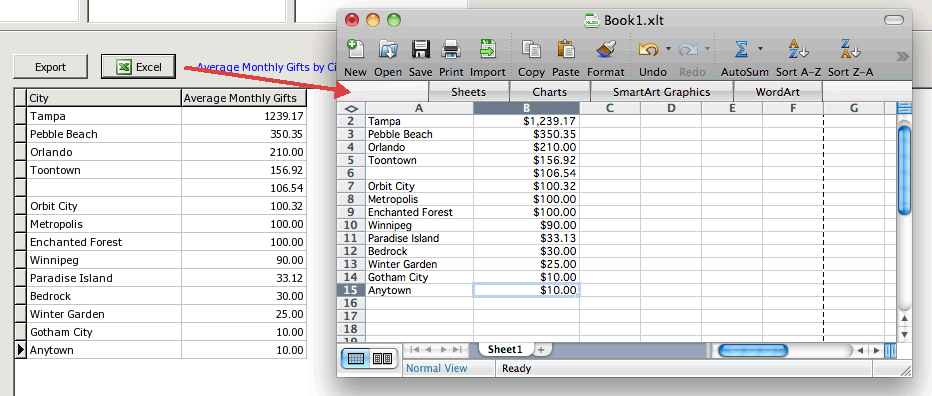
Task: Open the Sheets gallery tab
Action: (x=468, y=92)
